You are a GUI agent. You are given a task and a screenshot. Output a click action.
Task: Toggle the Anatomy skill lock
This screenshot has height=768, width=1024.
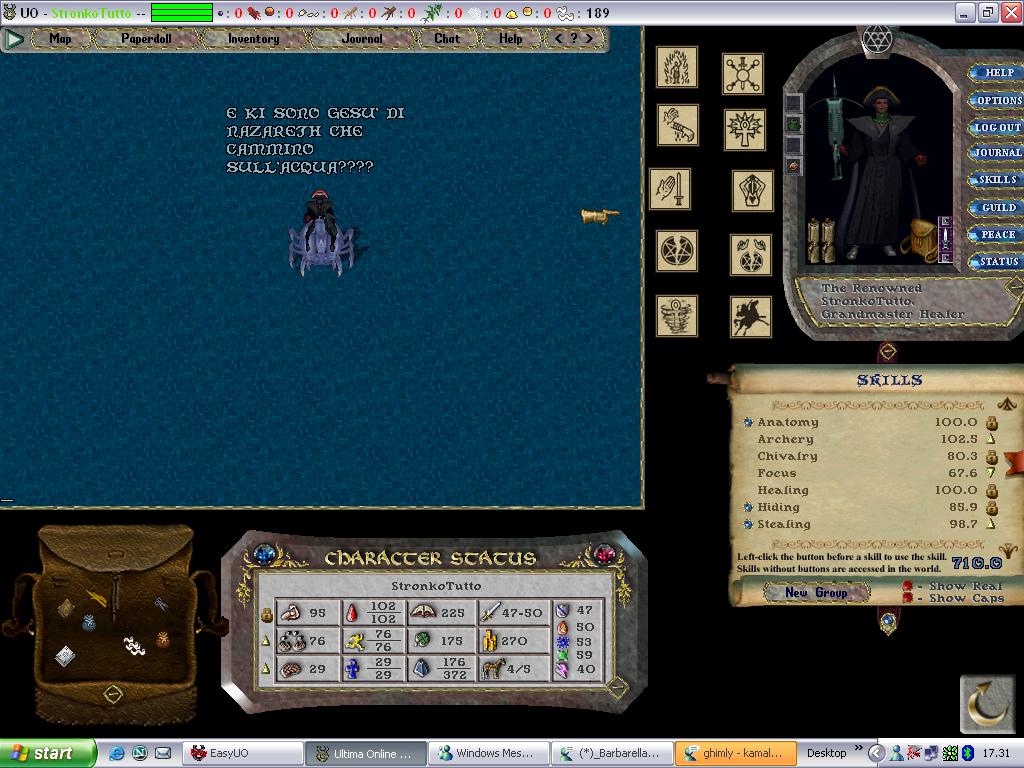[x=992, y=423]
